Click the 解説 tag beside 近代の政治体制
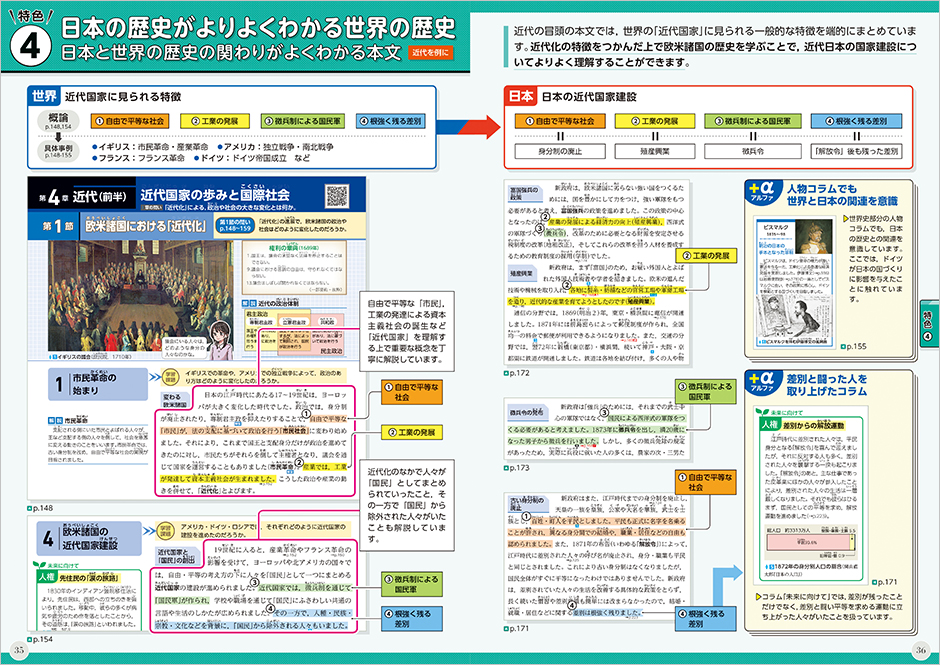This screenshot has height=665, width=940. pos(248,303)
